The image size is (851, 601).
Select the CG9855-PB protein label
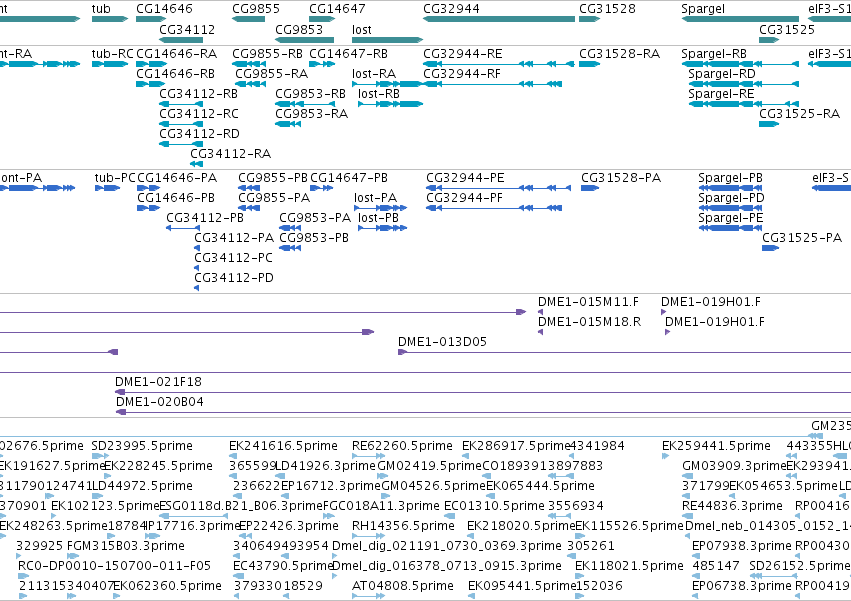272,178
